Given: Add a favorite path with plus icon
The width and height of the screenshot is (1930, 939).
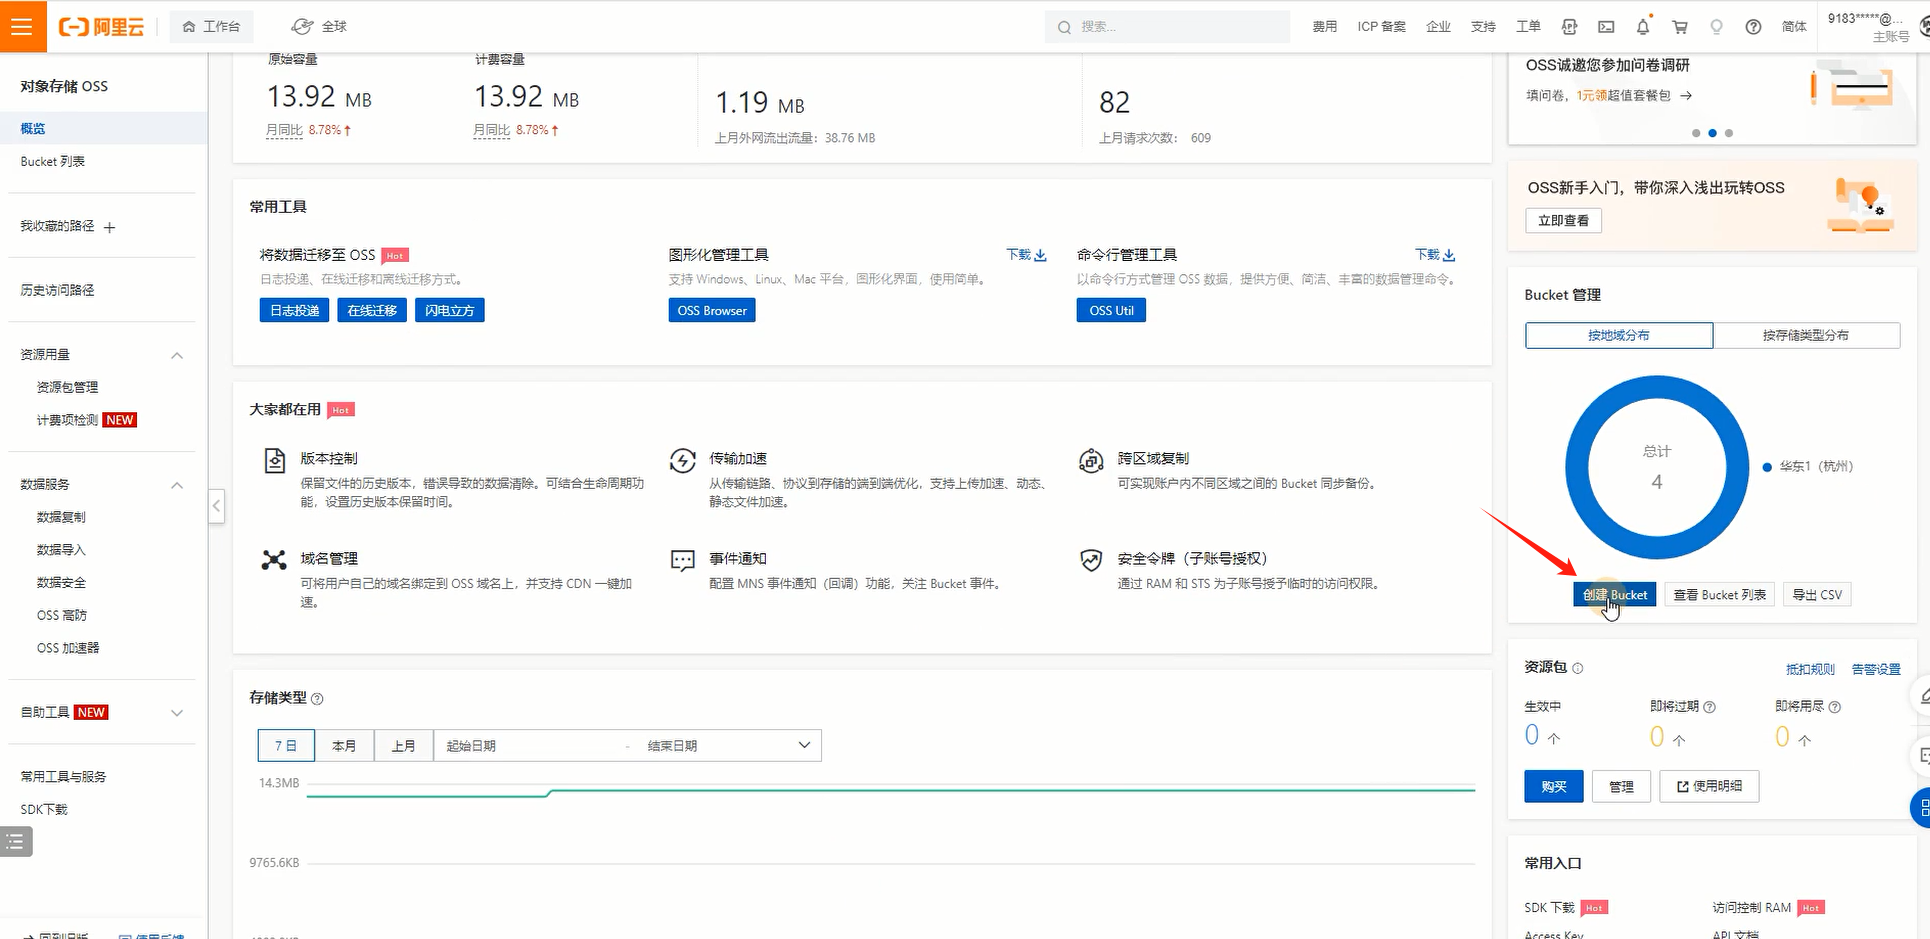Looking at the screenshot, I should pos(110,227).
